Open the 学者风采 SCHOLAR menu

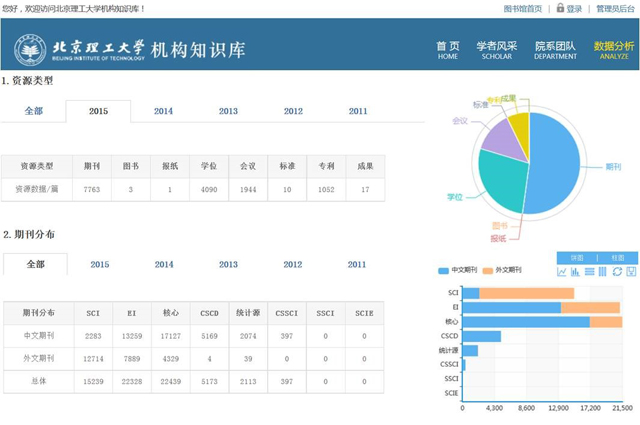pyautogui.click(x=497, y=50)
